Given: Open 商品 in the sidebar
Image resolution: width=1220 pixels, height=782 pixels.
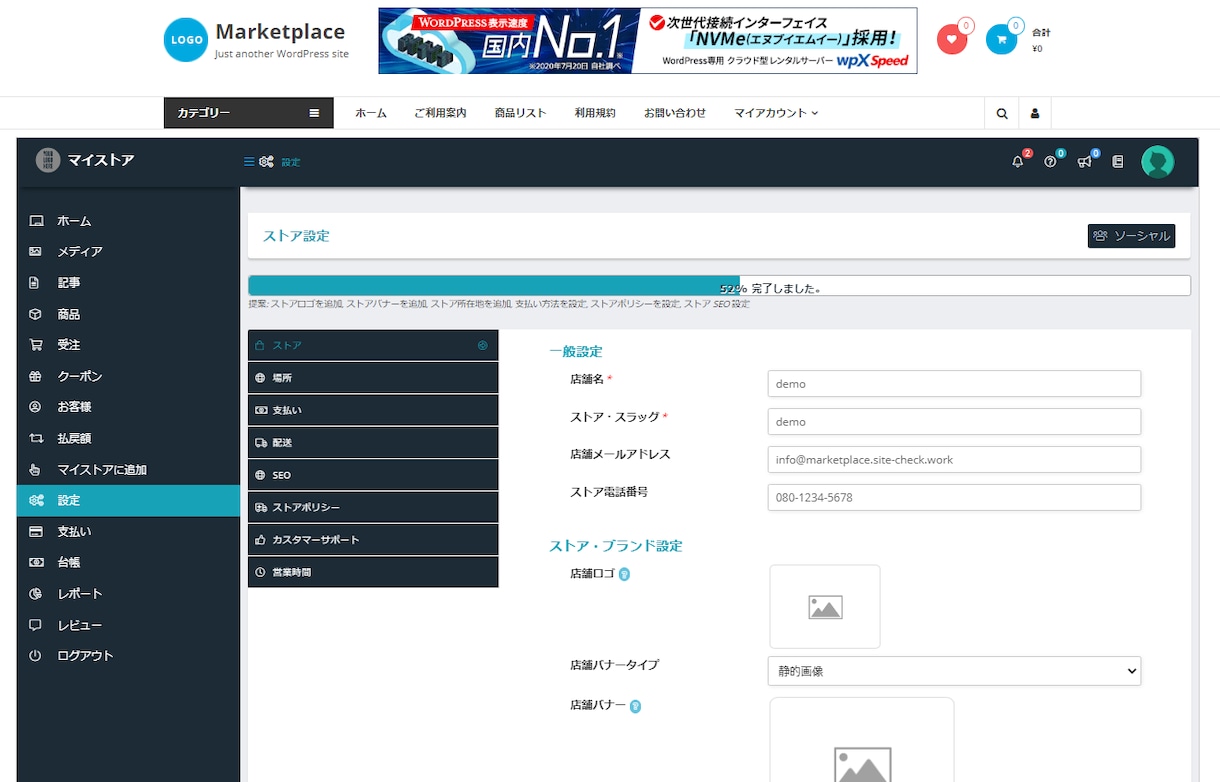Looking at the screenshot, I should (128, 314).
